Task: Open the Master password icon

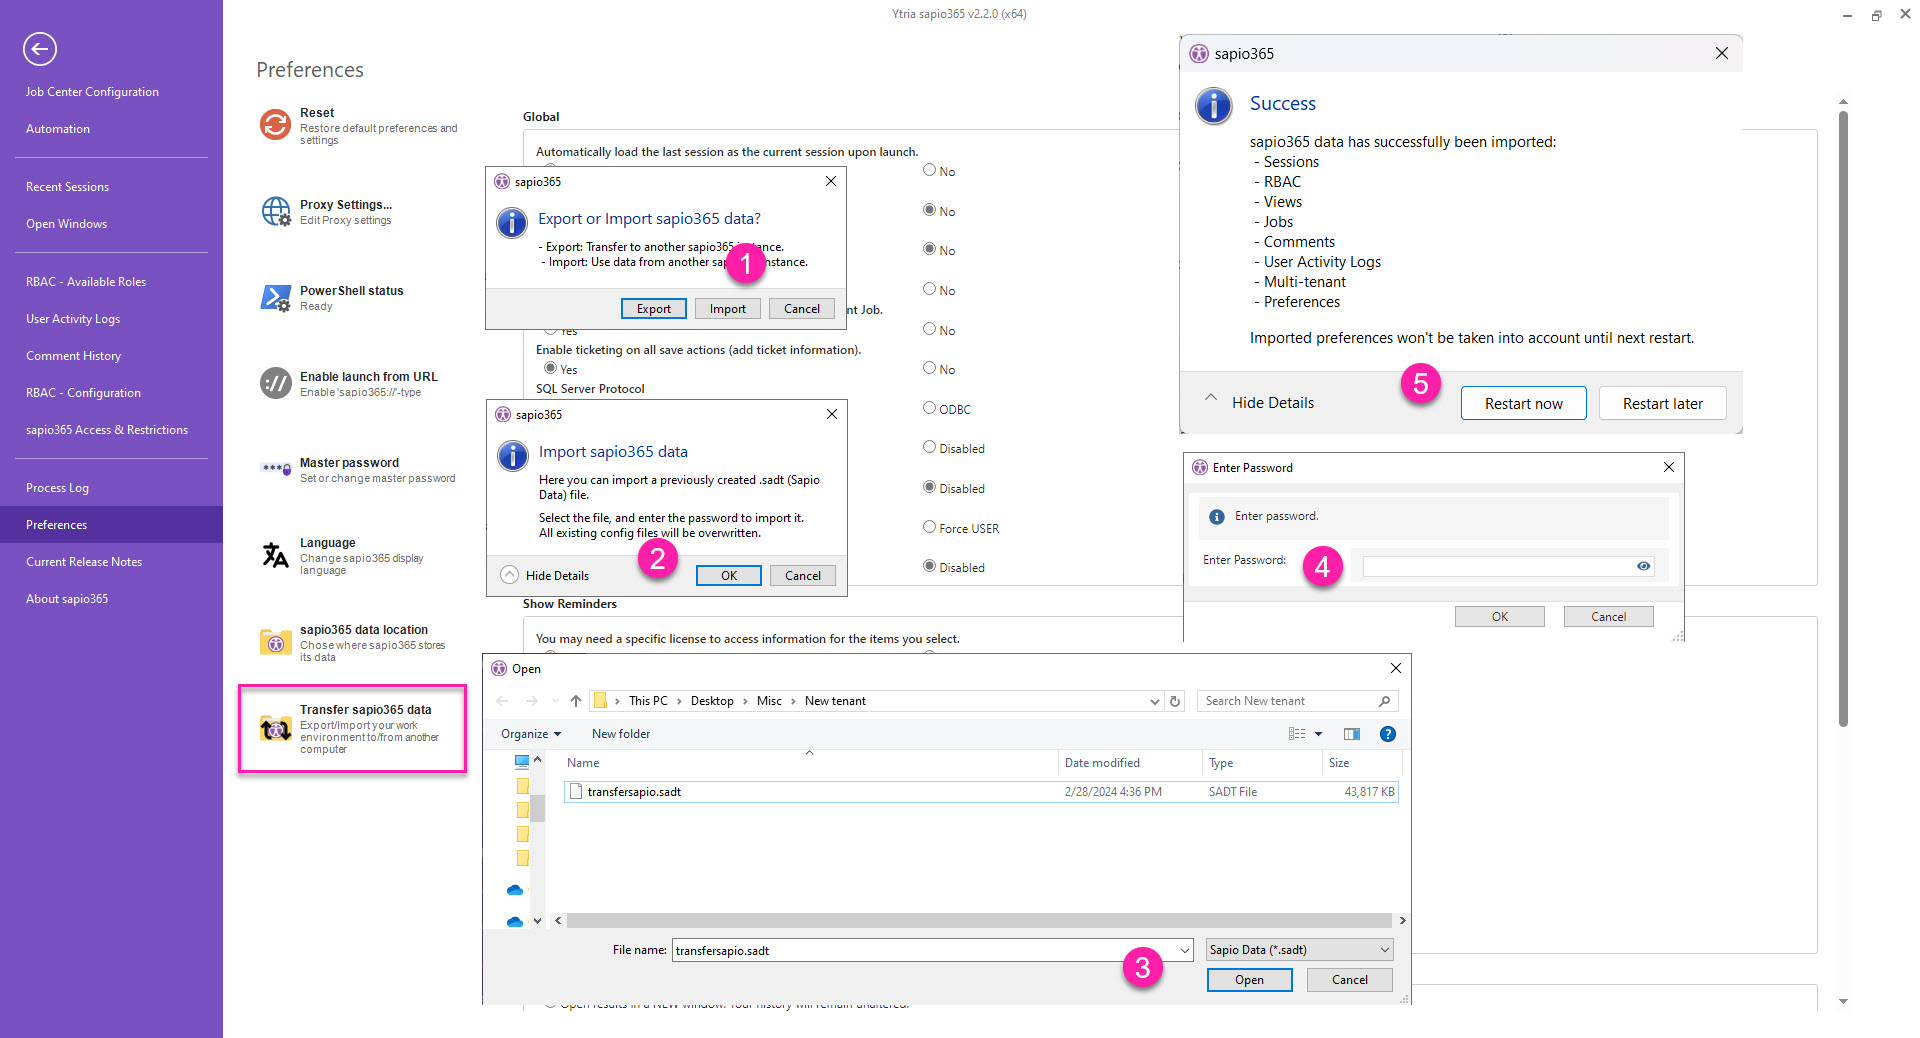Action: [275, 468]
